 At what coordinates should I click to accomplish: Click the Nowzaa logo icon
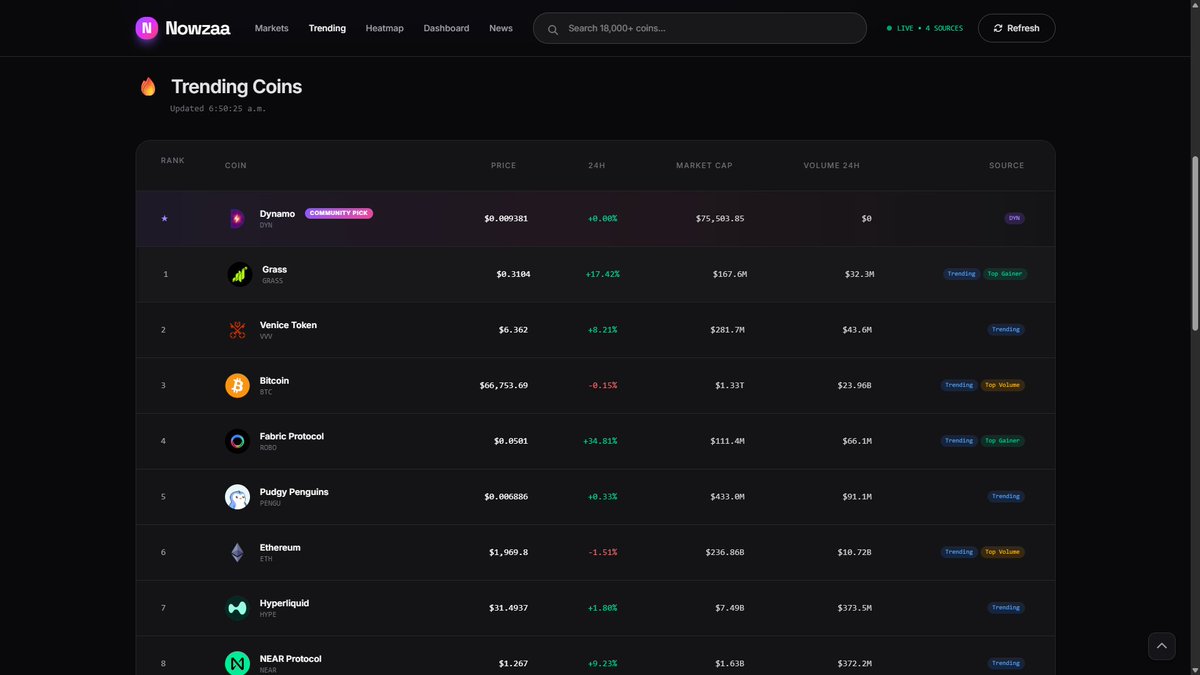(x=147, y=28)
